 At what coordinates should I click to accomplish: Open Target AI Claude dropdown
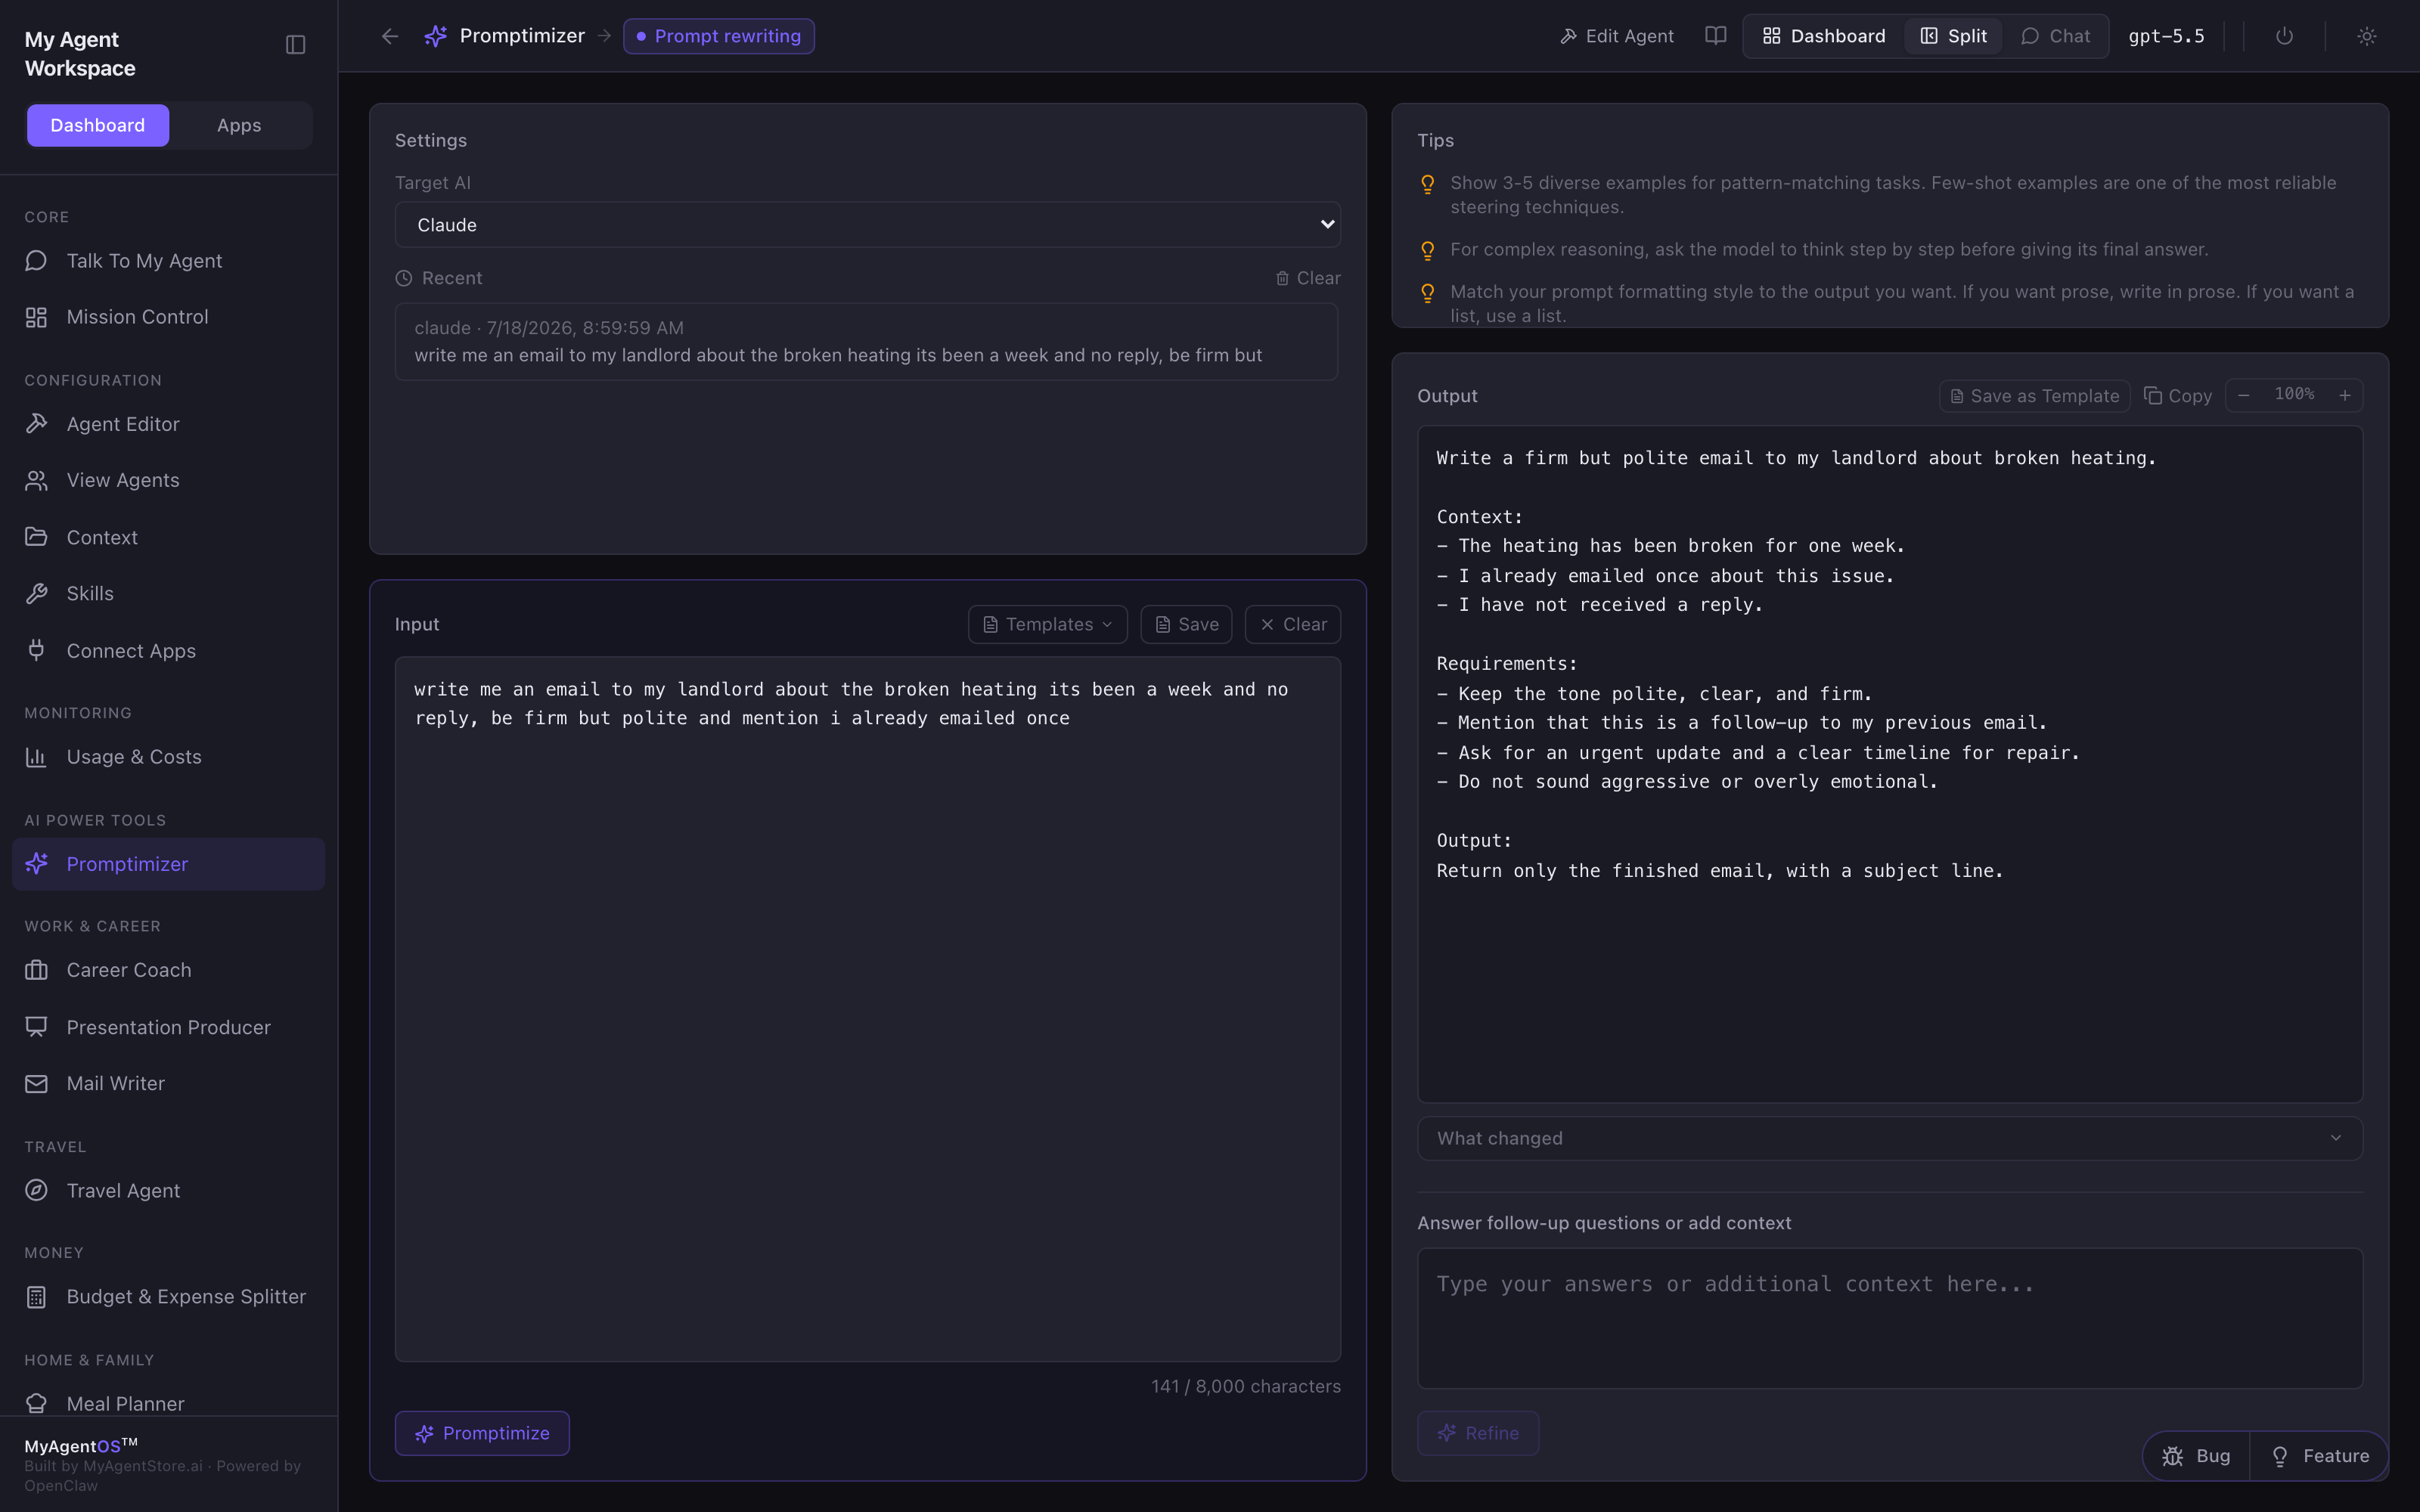(867, 225)
